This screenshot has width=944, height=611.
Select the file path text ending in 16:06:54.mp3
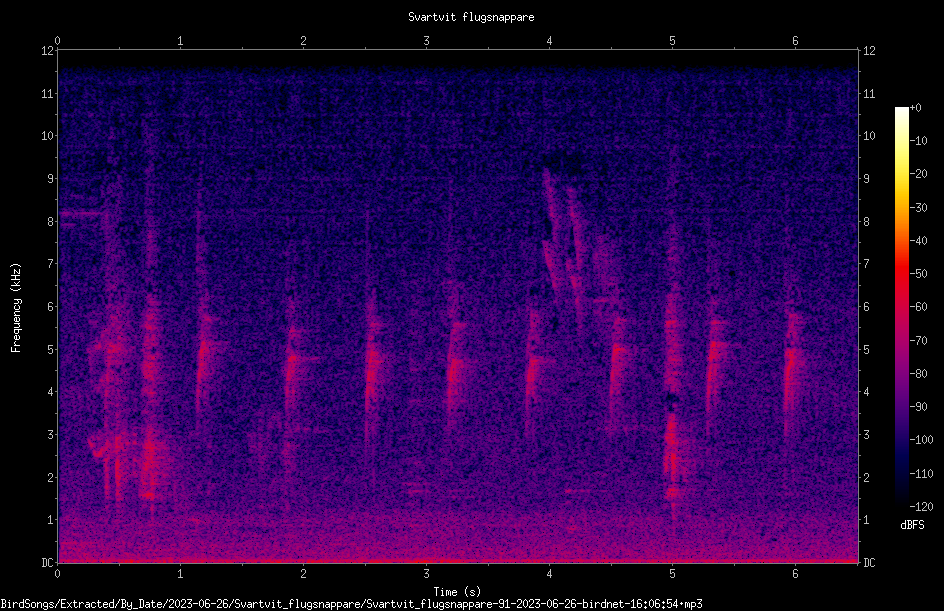[352, 604]
